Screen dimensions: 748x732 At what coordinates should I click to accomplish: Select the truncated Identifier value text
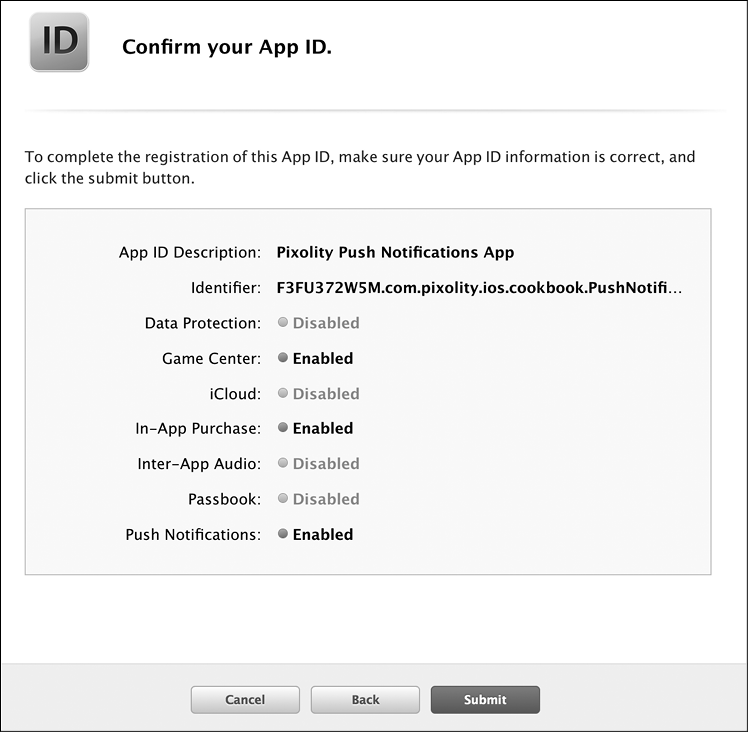coord(479,288)
